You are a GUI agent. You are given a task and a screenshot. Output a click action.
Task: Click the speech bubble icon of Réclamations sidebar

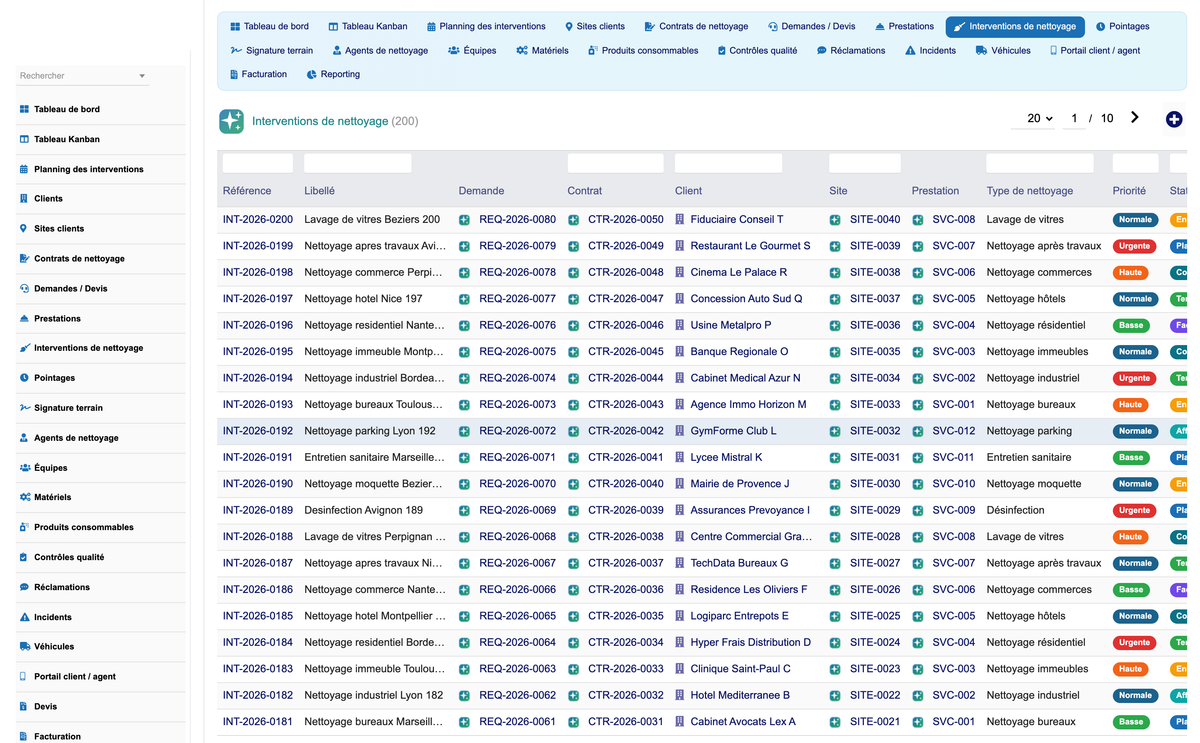point(24,587)
